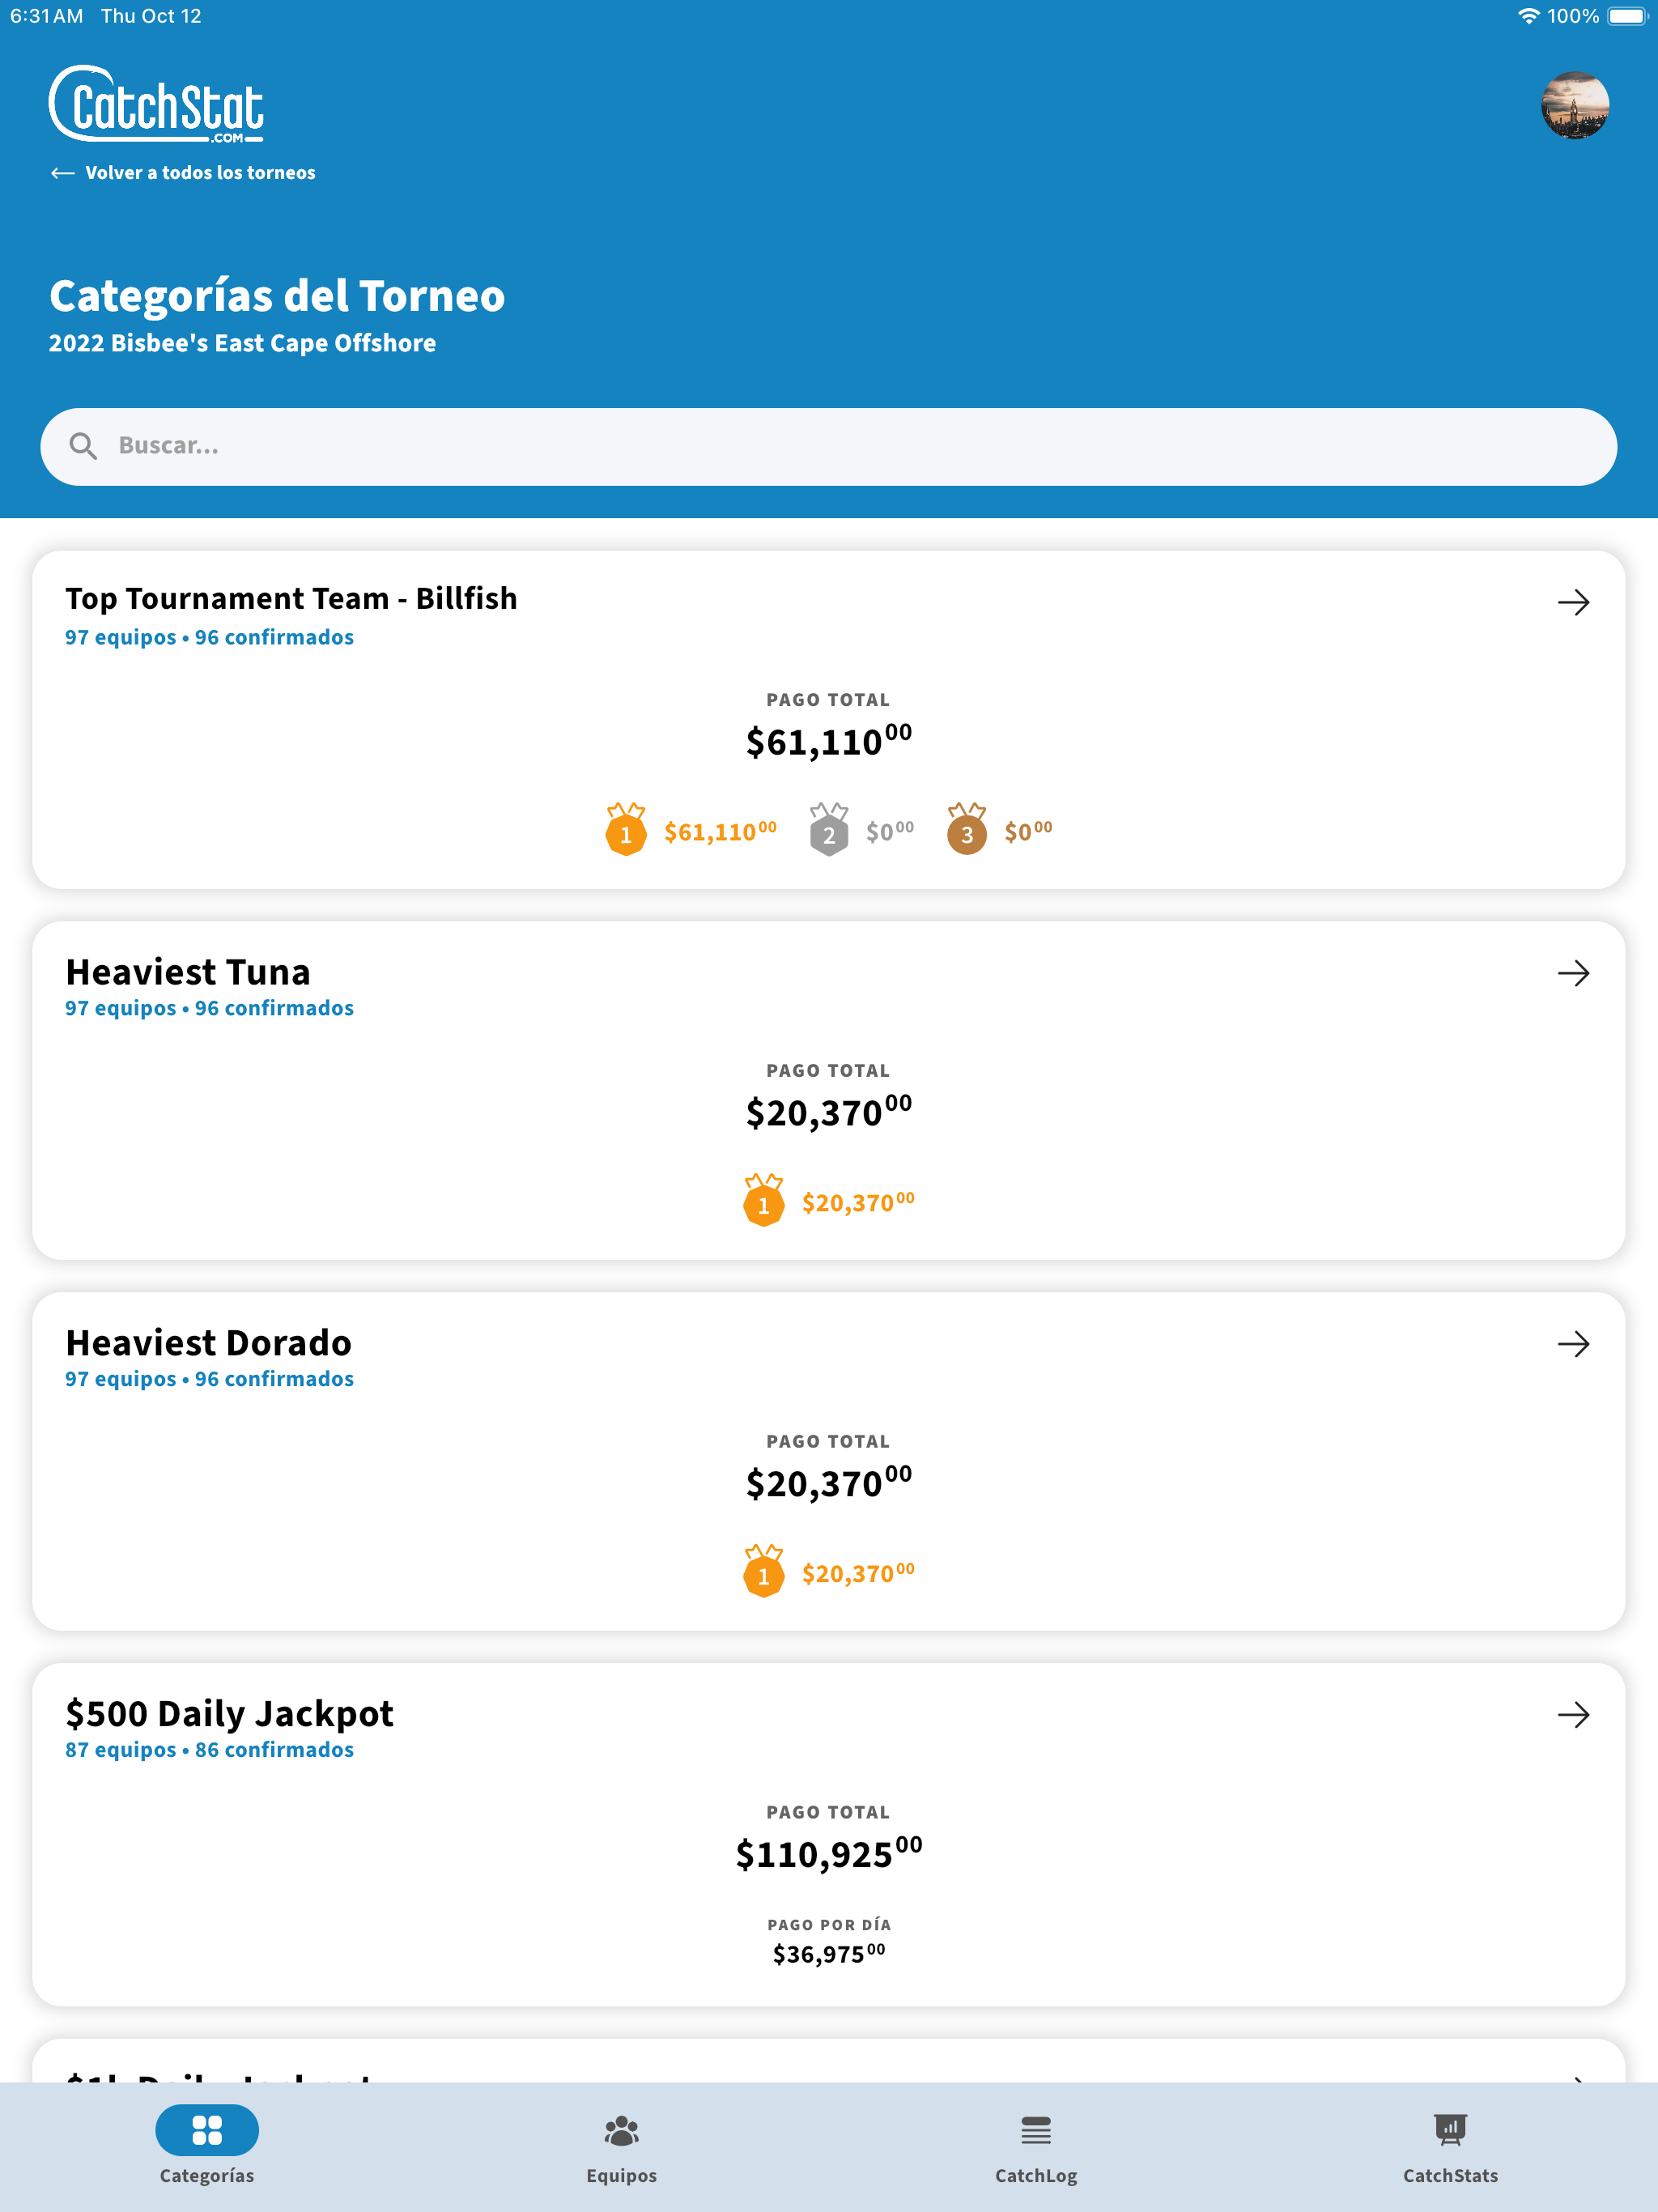Open the user profile avatar
This screenshot has width=1658, height=2212.
[1575, 105]
